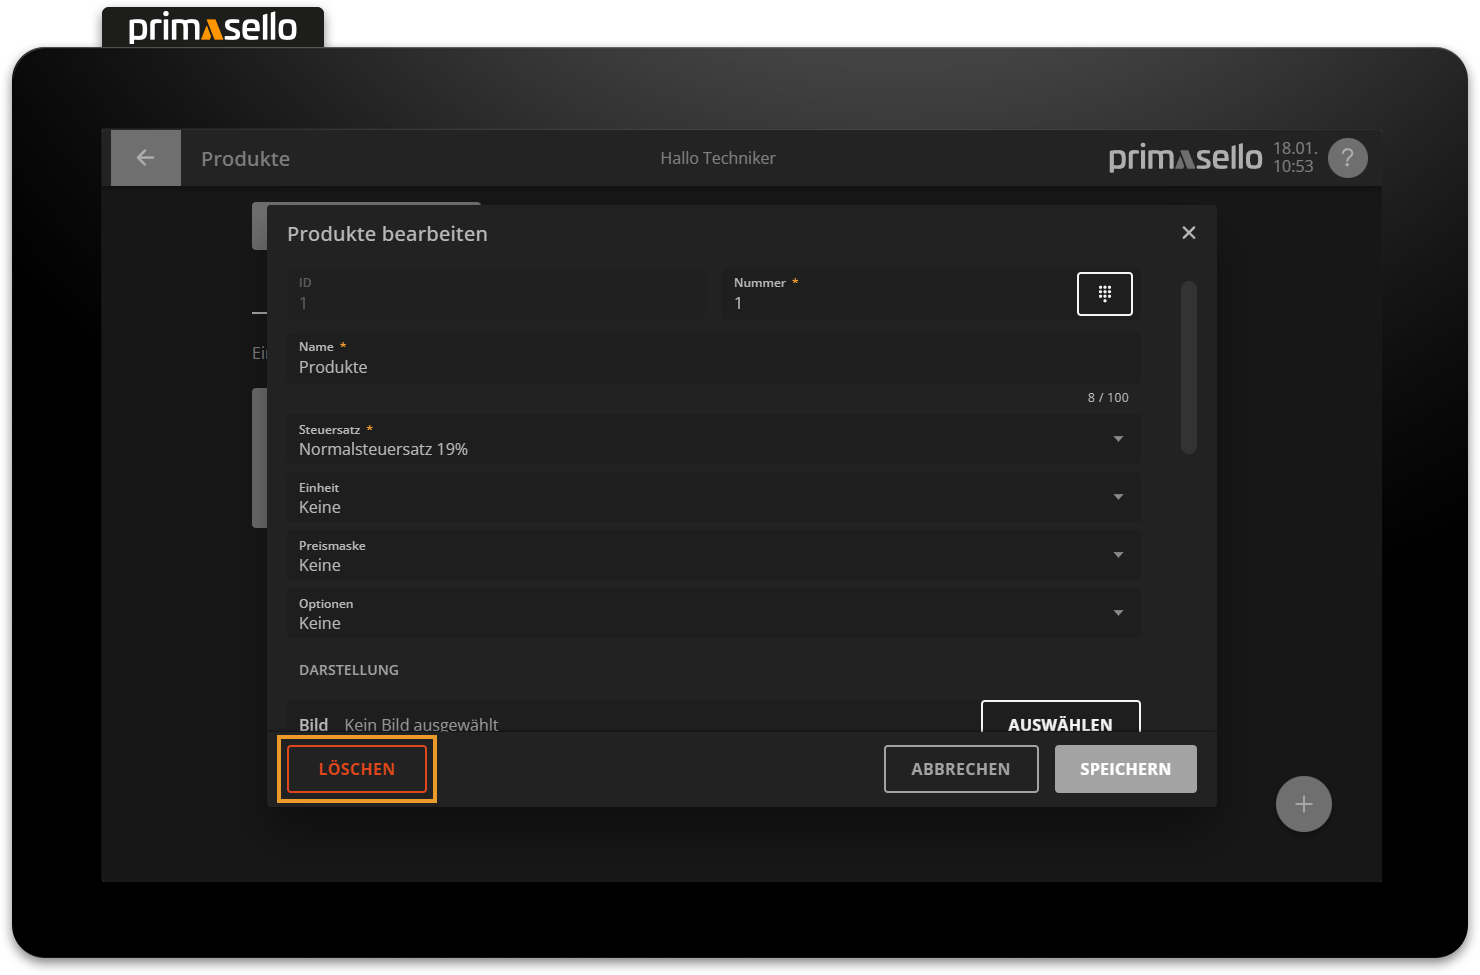Click into the Name field containing Produkte

[712, 367]
